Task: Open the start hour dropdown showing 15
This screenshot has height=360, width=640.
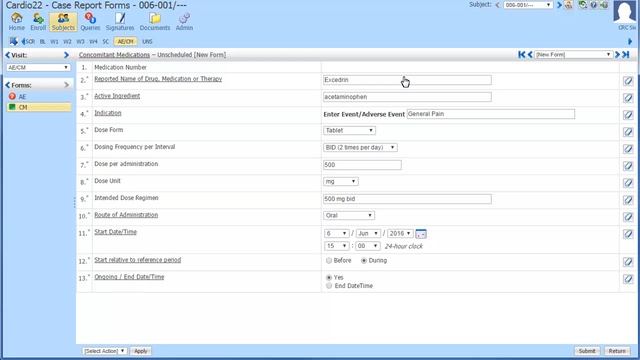Action: point(337,246)
